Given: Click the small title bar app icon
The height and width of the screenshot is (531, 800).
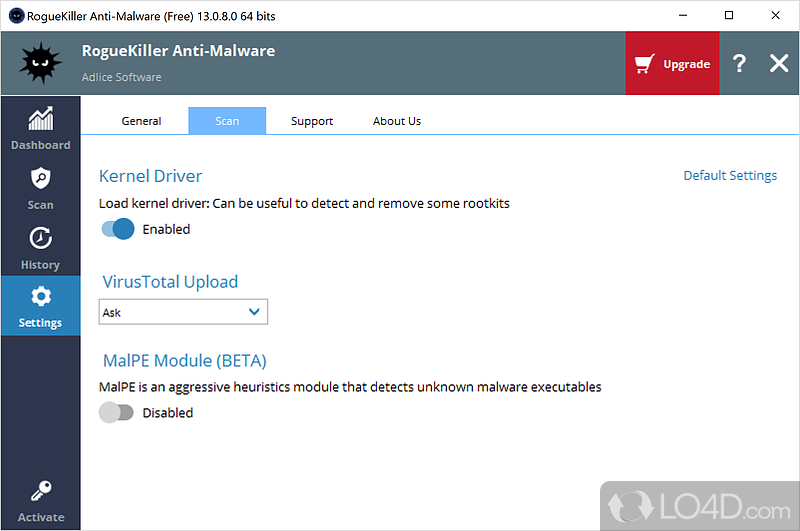Looking at the screenshot, I should 16,16.
